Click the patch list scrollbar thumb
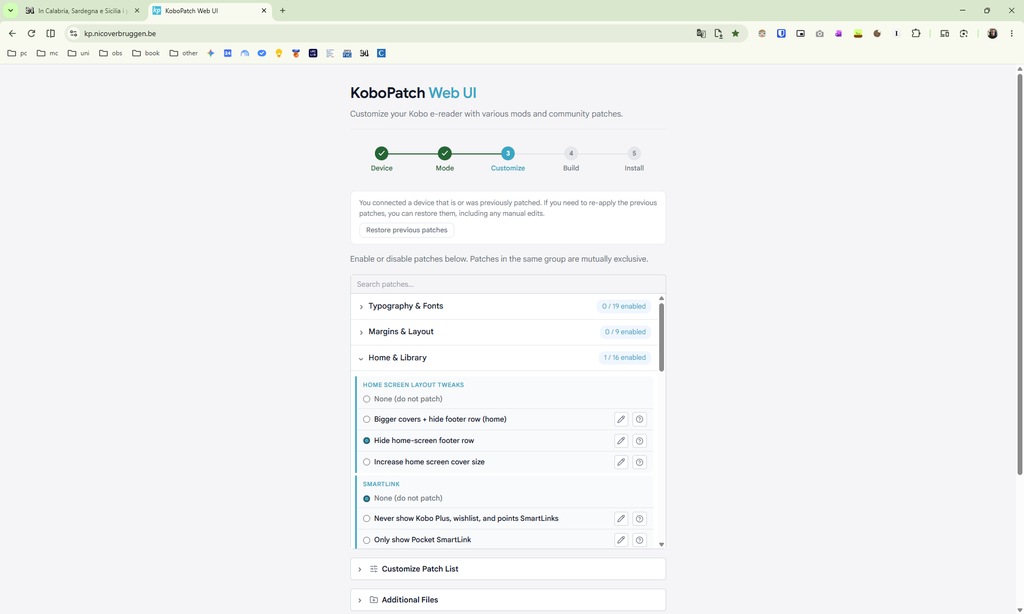 coord(662,337)
